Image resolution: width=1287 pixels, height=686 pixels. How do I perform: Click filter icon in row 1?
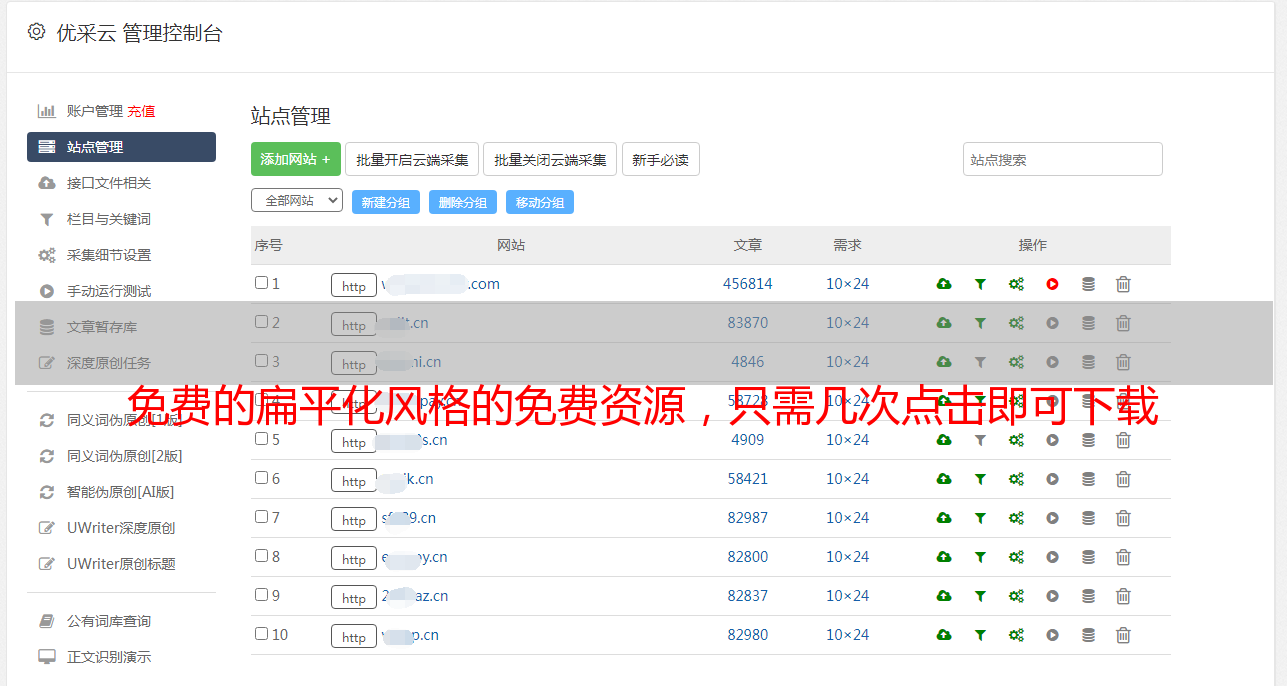[x=980, y=284]
